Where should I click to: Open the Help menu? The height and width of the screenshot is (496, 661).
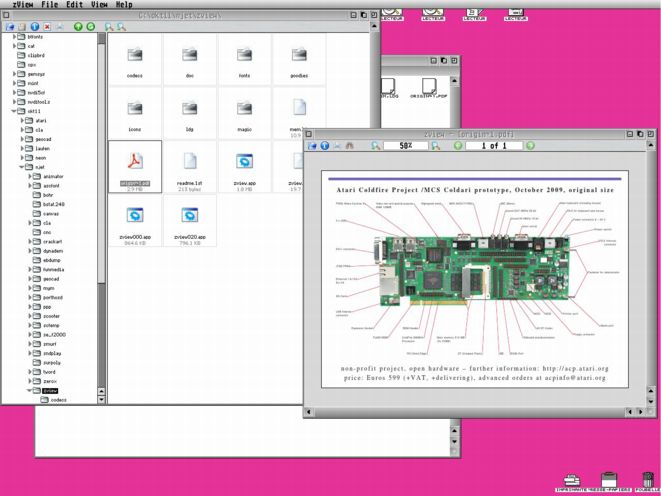point(124,5)
